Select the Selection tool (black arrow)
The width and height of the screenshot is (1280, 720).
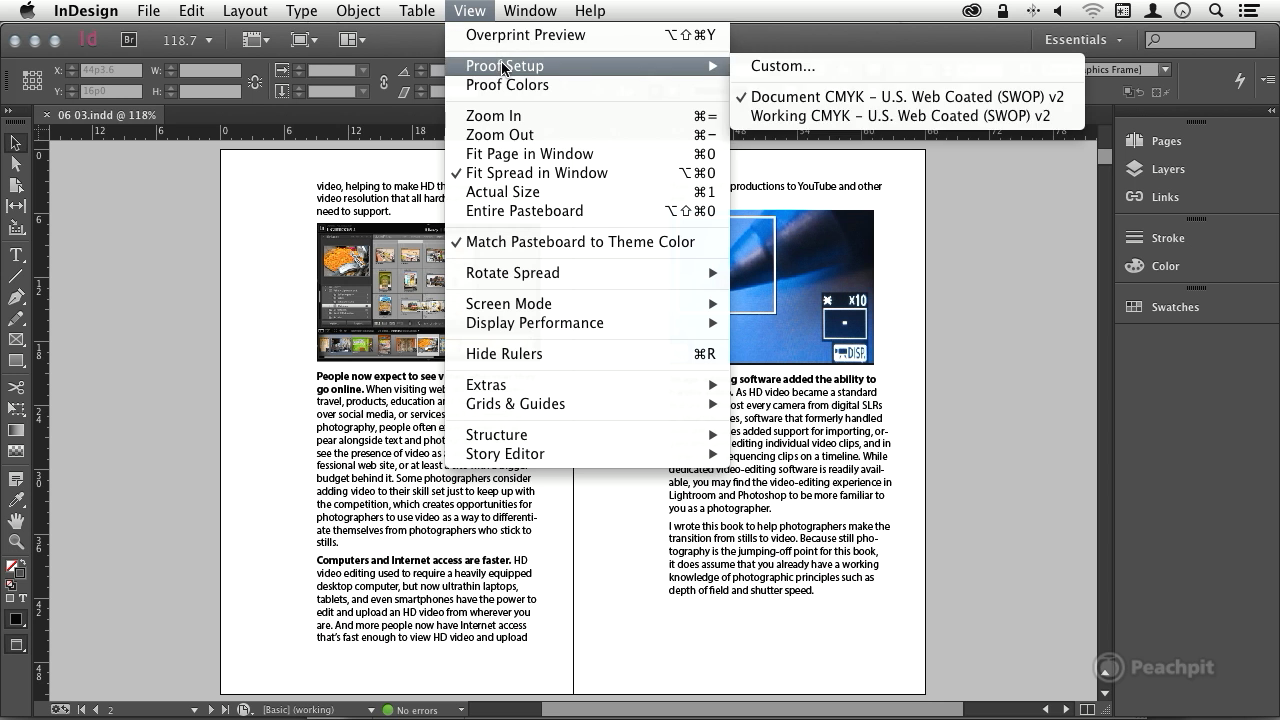tap(16, 144)
